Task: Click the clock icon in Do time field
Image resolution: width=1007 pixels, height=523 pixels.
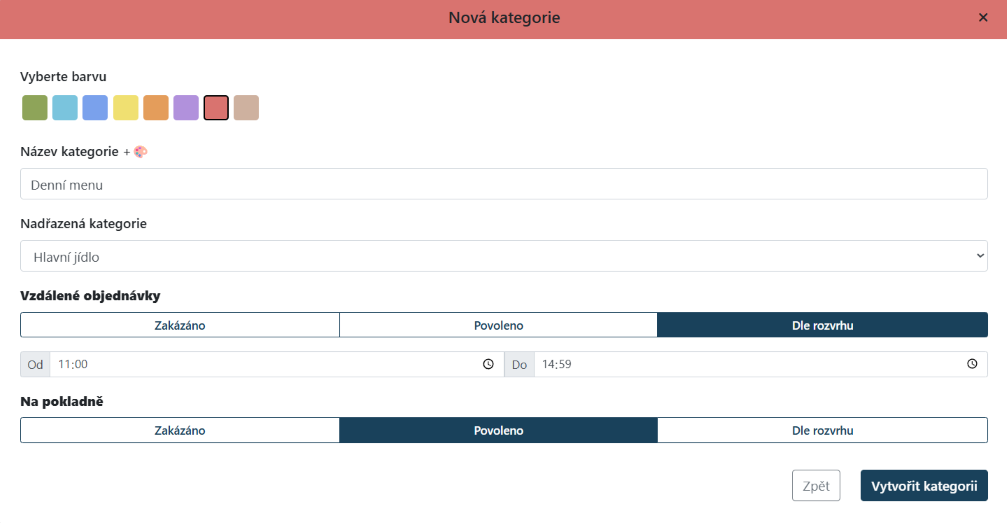Action: pyautogui.click(x=972, y=364)
